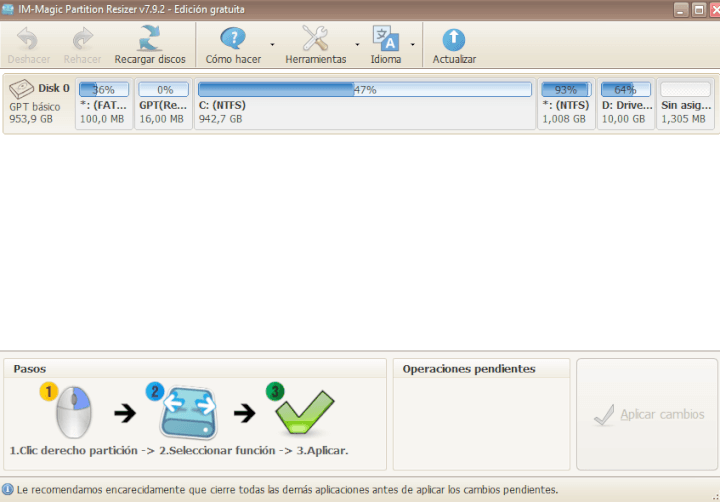The image size is (720, 502).
Task: Maximize the Partition Resizer window
Action: (x=699, y=10)
